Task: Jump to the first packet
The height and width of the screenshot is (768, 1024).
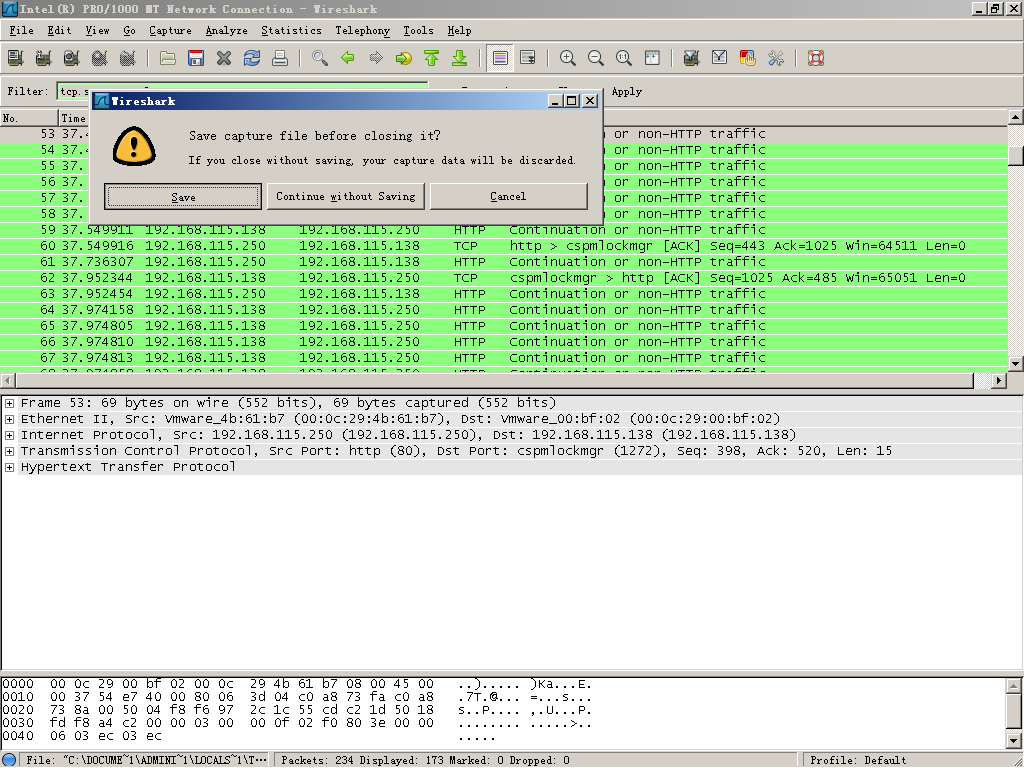Action: click(432, 58)
